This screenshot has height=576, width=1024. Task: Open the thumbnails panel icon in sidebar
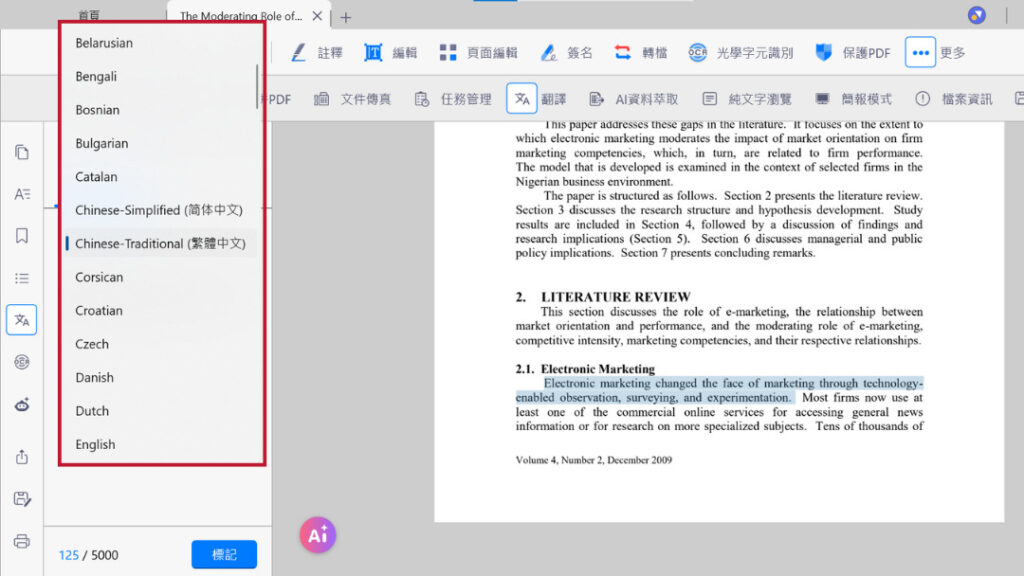click(21, 152)
